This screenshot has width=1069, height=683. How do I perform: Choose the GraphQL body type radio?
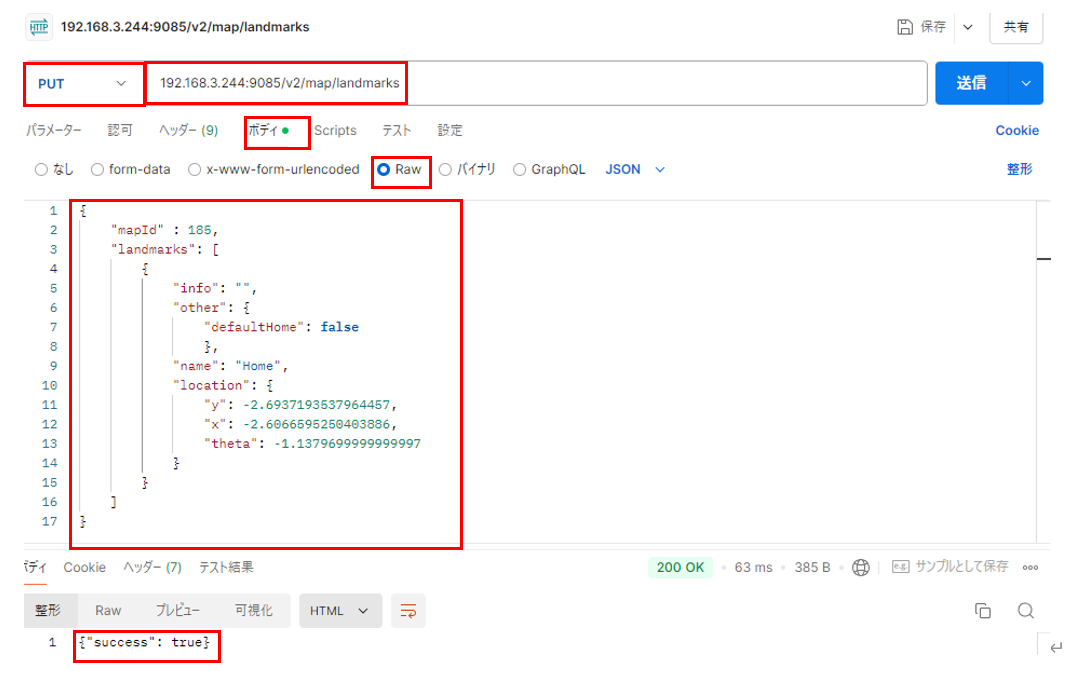520,170
